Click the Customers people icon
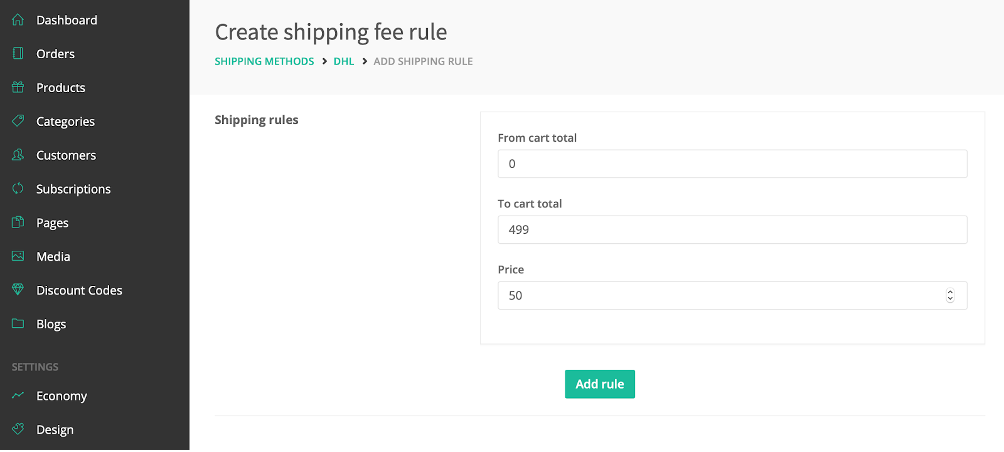 click(x=18, y=155)
